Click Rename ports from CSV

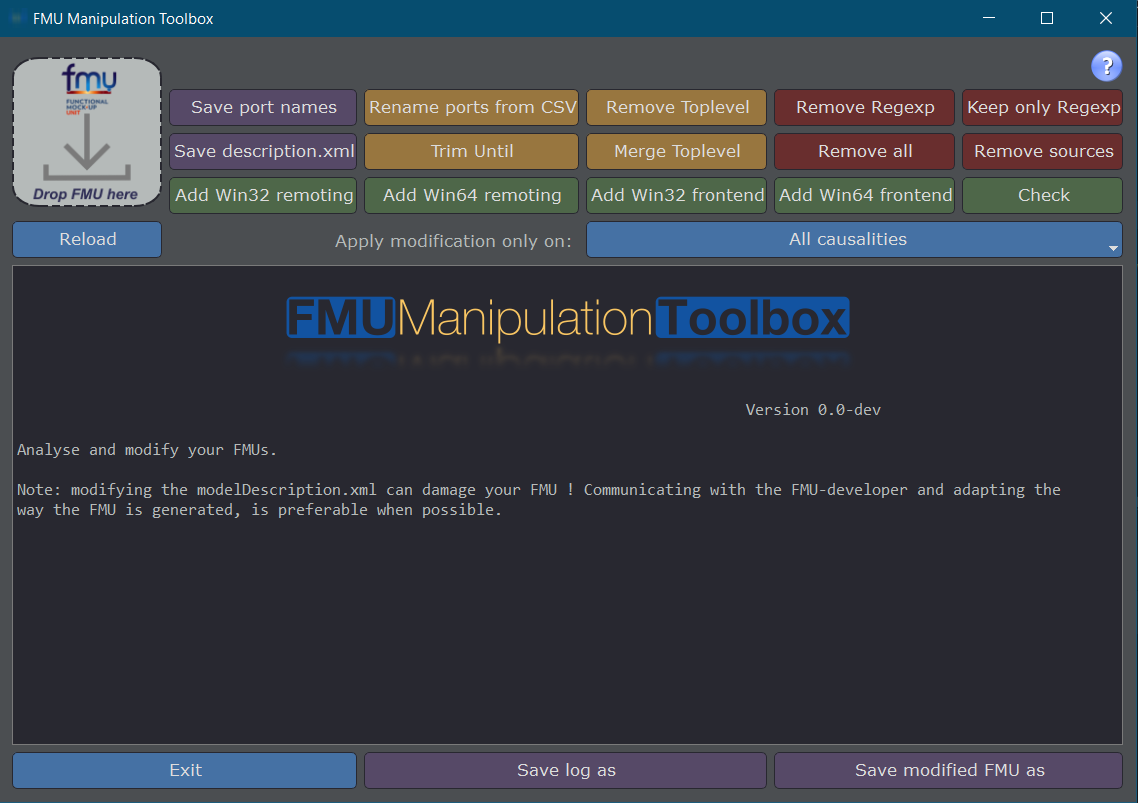pyautogui.click(x=471, y=108)
